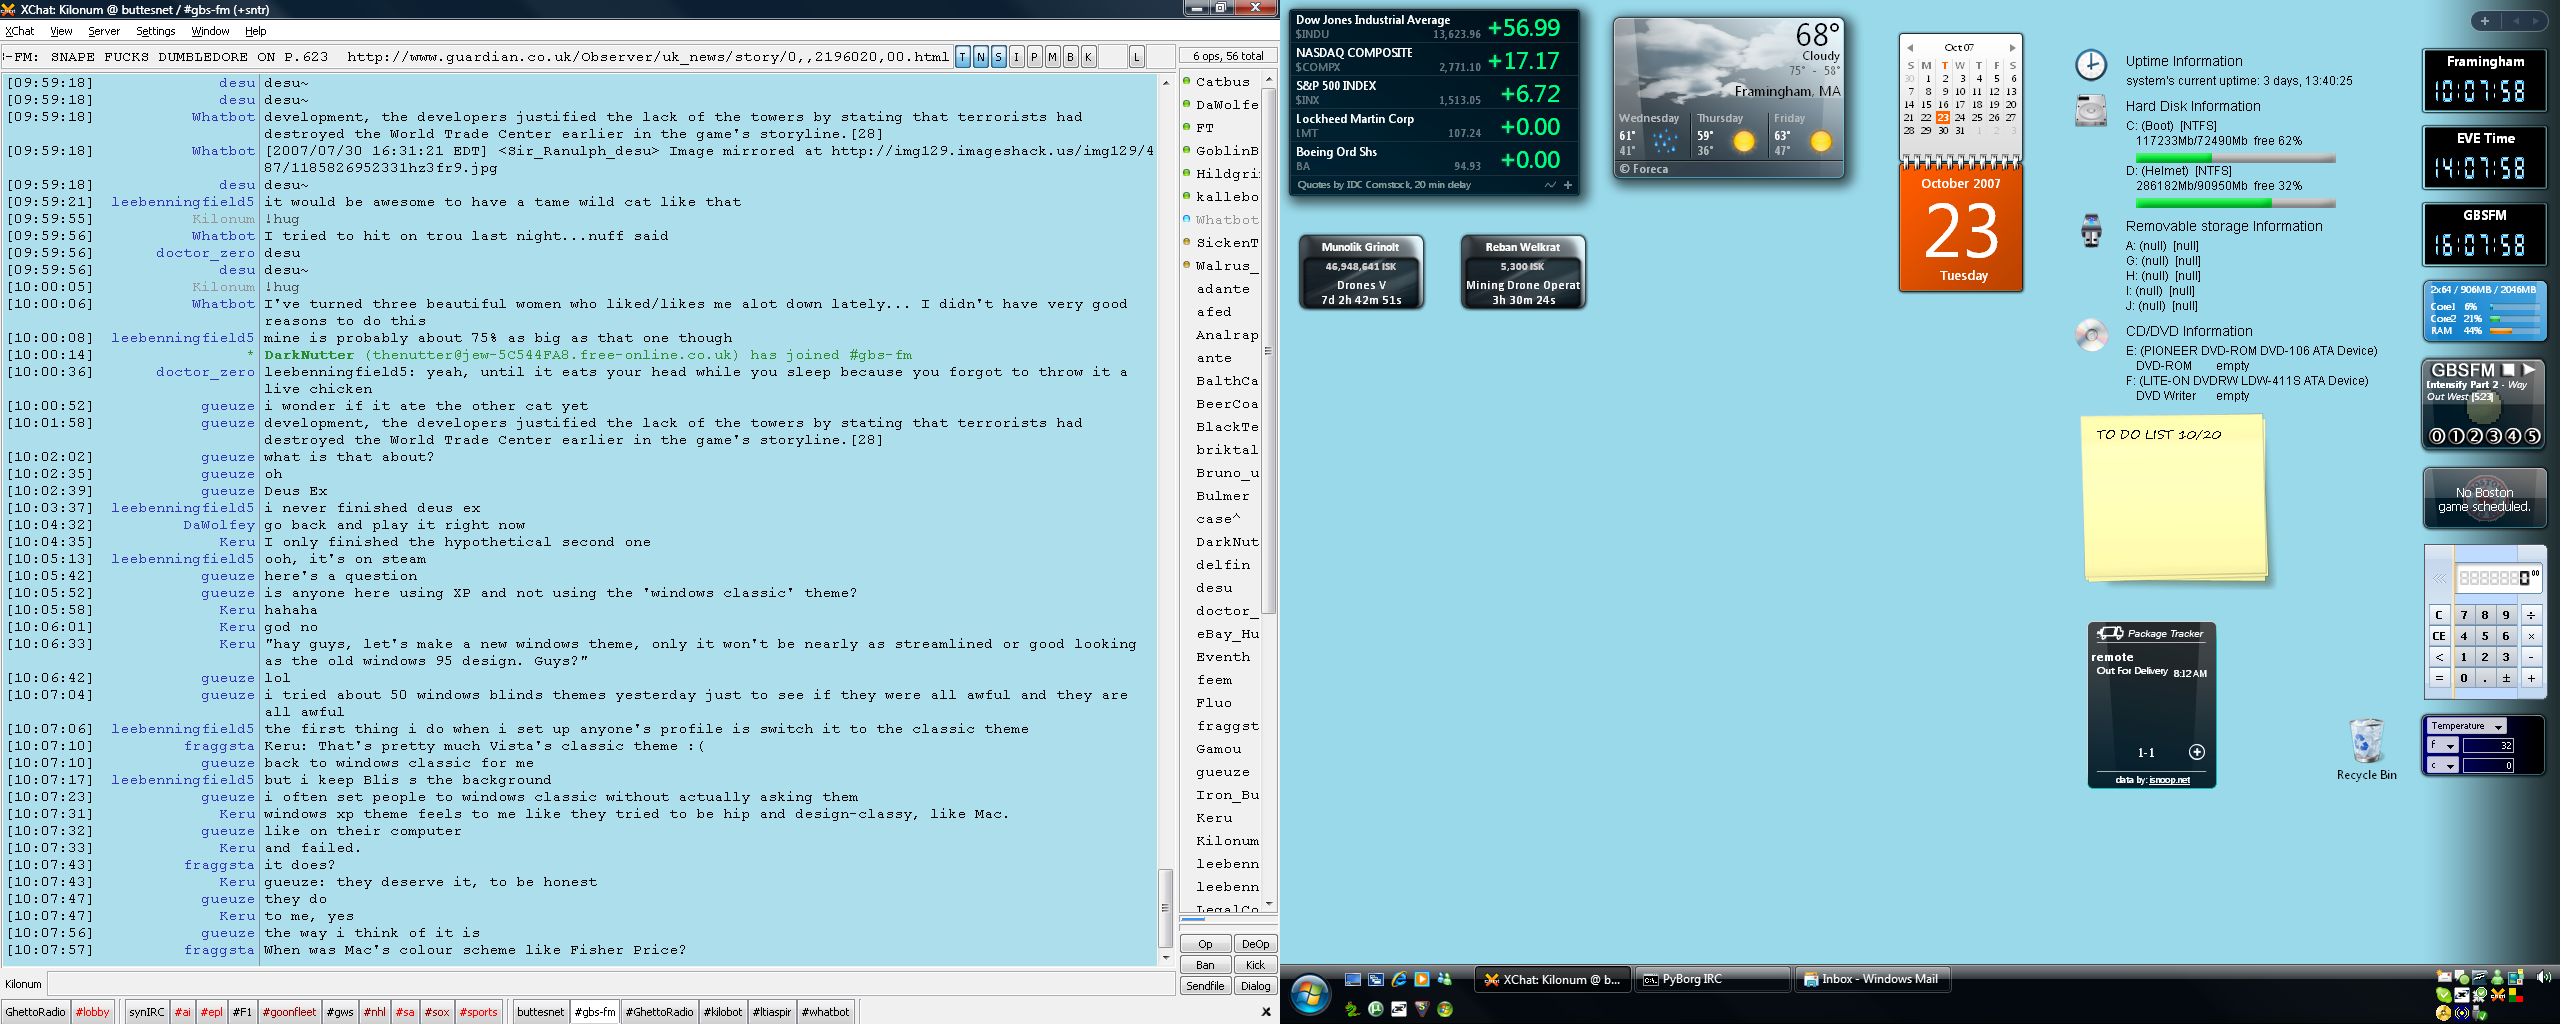The image size is (2560, 1024).
Task: Click the Op button
Action: click(x=1205, y=944)
